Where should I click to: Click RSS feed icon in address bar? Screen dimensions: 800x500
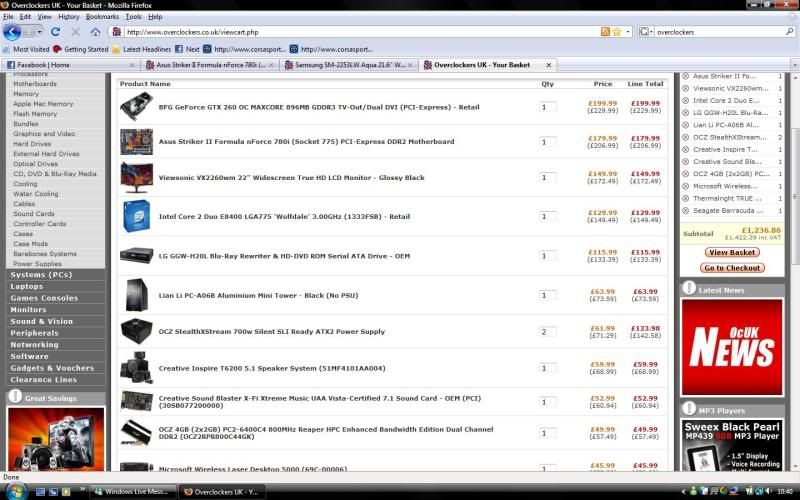605,32
